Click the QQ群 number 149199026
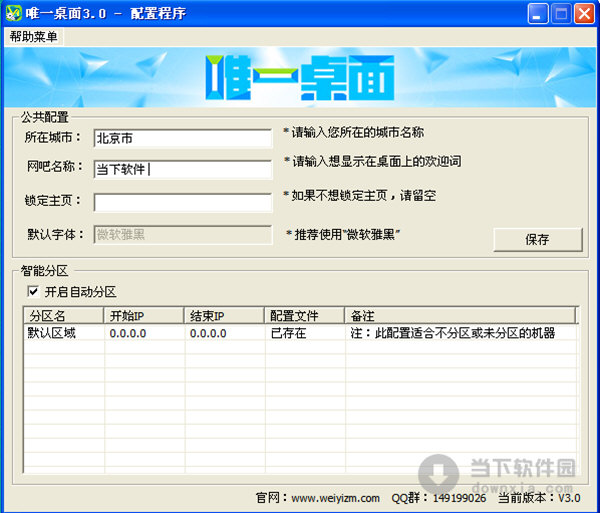This screenshot has width=600, height=513. pos(460,498)
